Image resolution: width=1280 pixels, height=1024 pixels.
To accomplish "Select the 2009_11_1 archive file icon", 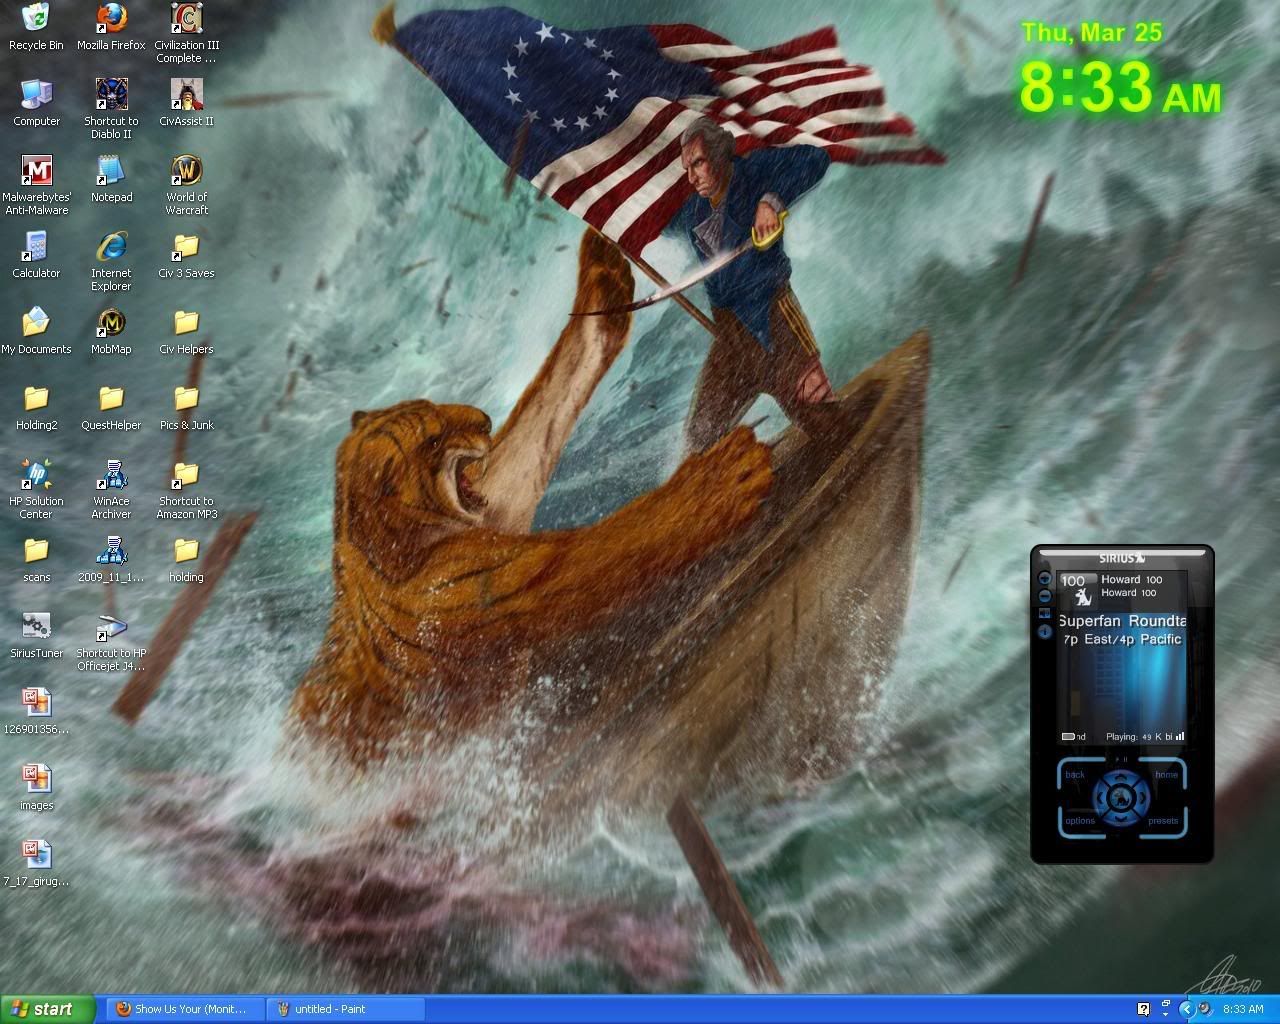I will (x=111, y=559).
